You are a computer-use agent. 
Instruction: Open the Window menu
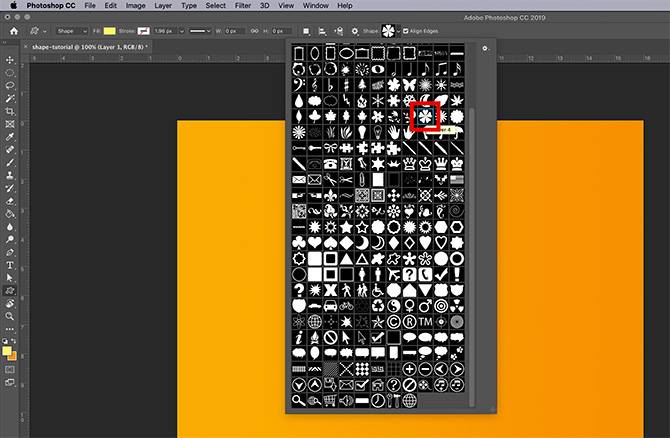(x=315, y=6)
